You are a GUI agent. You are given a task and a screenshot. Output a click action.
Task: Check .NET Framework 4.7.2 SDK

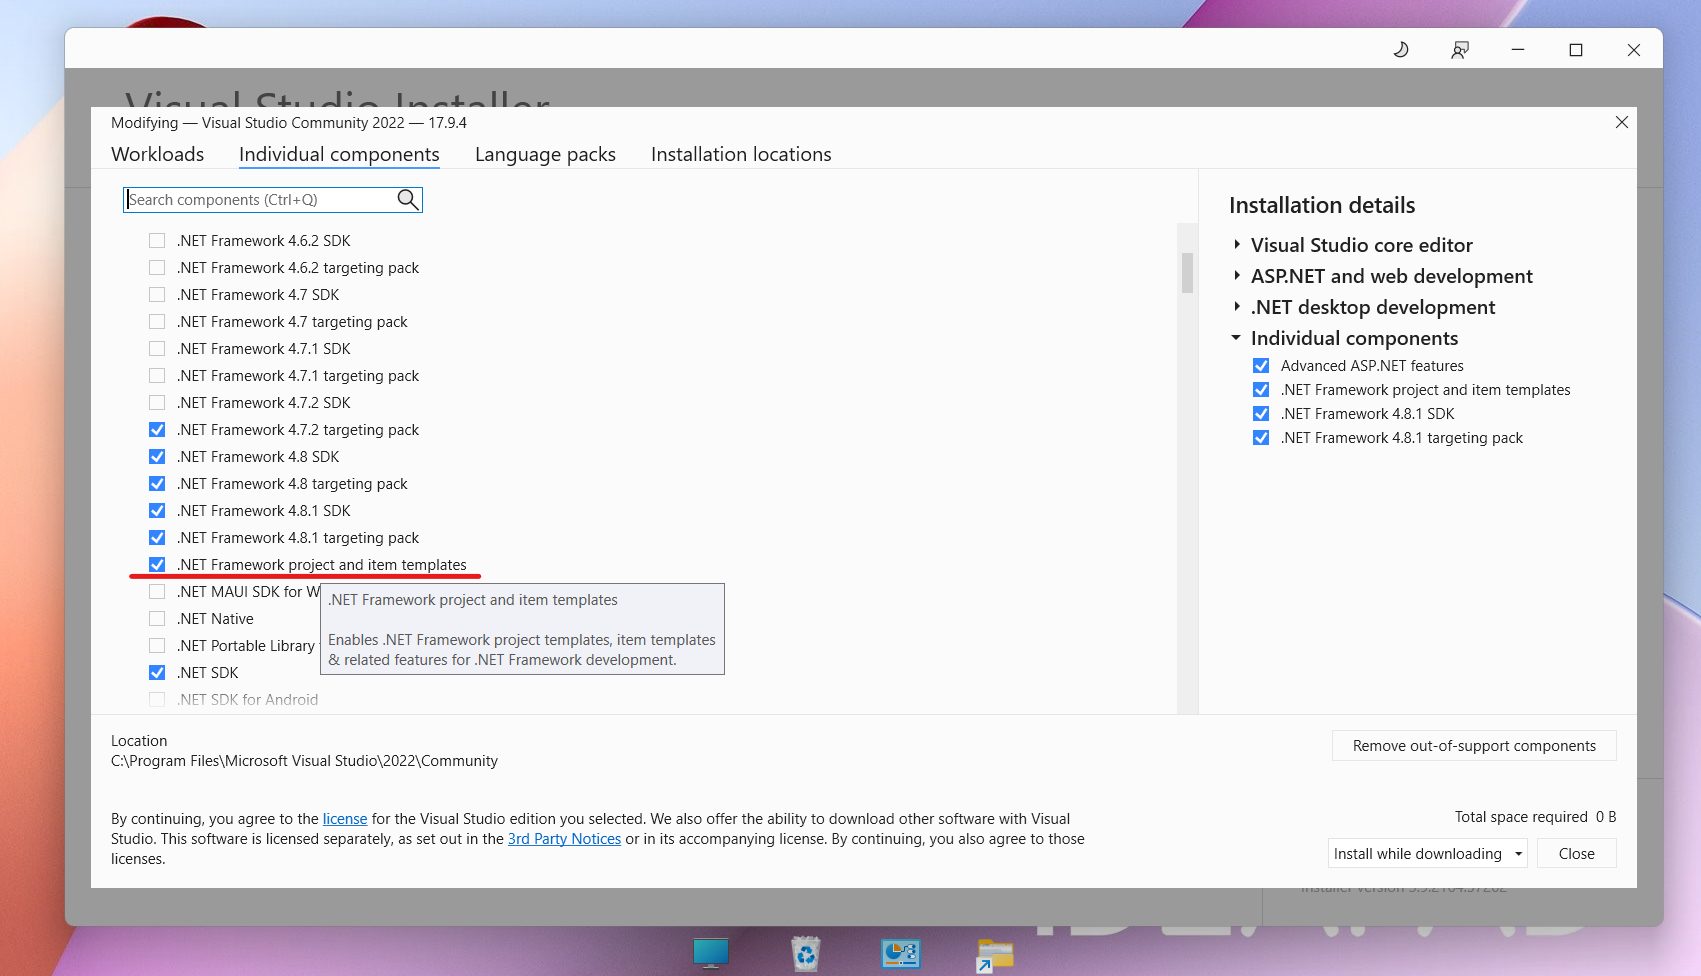(157, 403)
